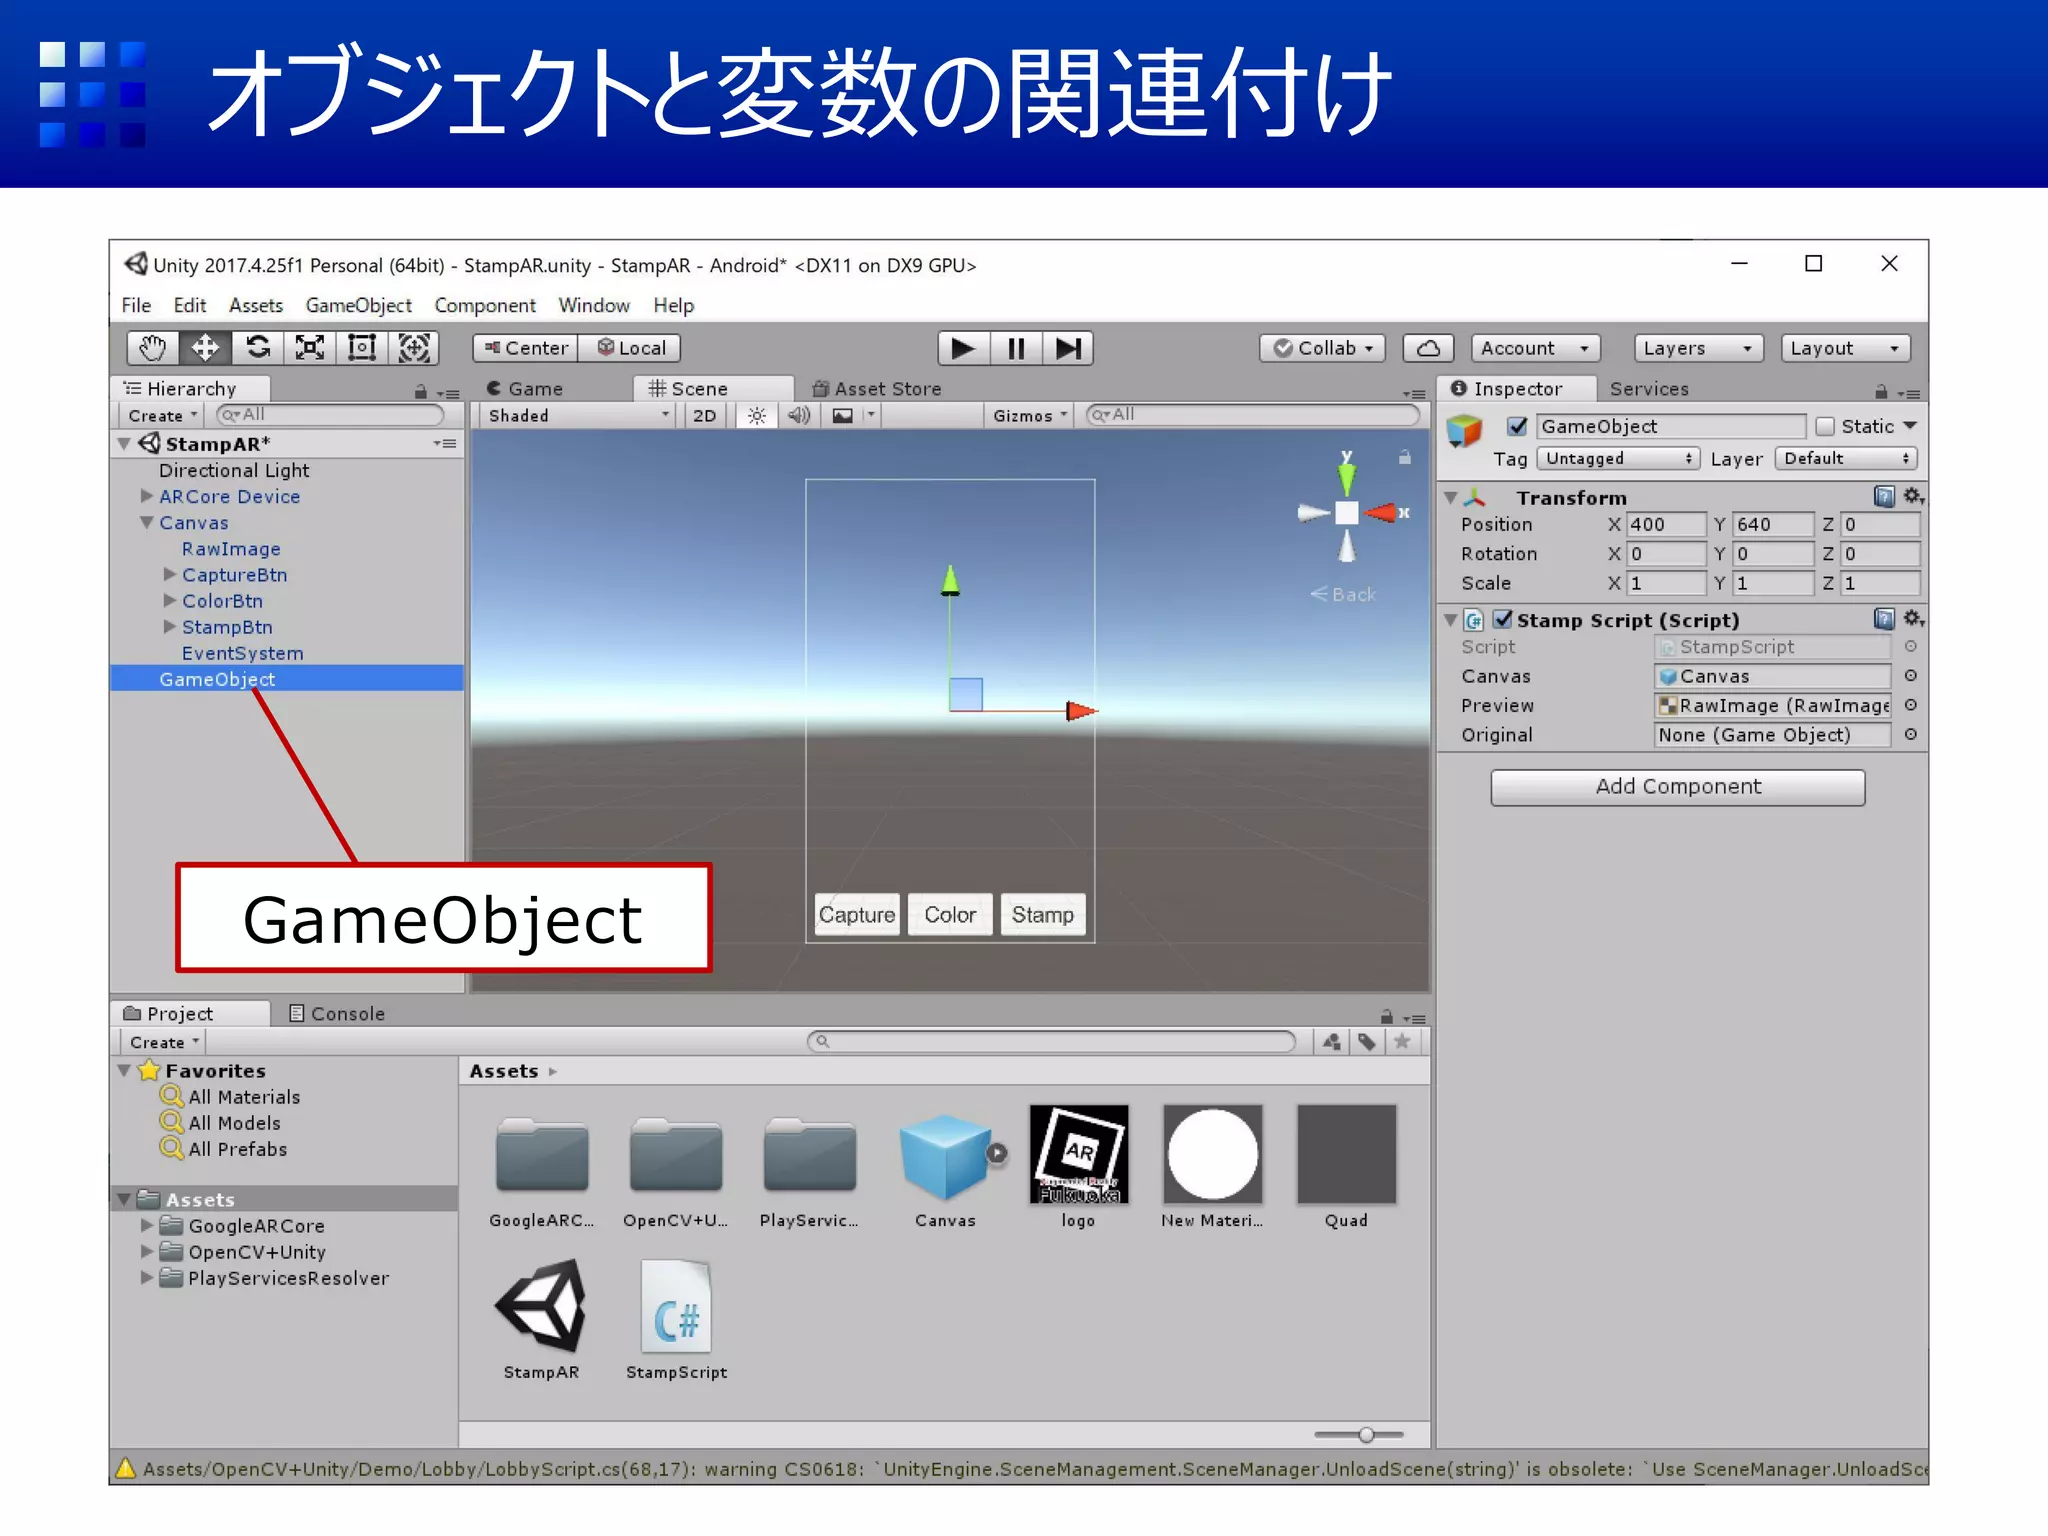This screenshot has width=2048, height=1536.
Task: Pick object for Original field
Action: pos(1910,734)
